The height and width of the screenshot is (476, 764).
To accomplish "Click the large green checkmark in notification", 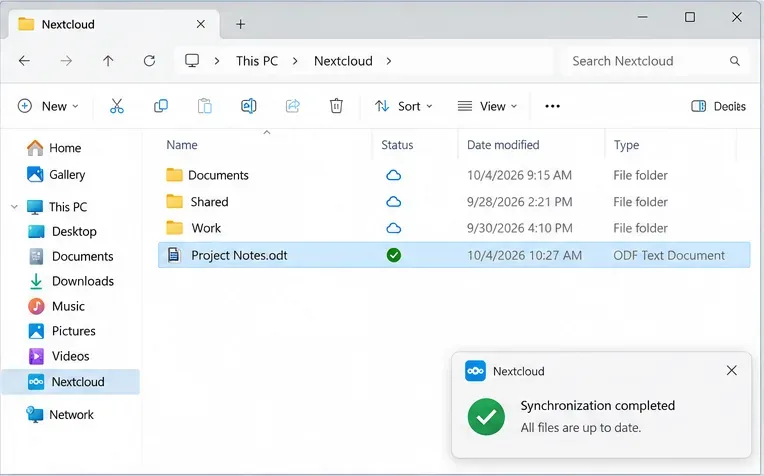I will [x=486, y=417].
